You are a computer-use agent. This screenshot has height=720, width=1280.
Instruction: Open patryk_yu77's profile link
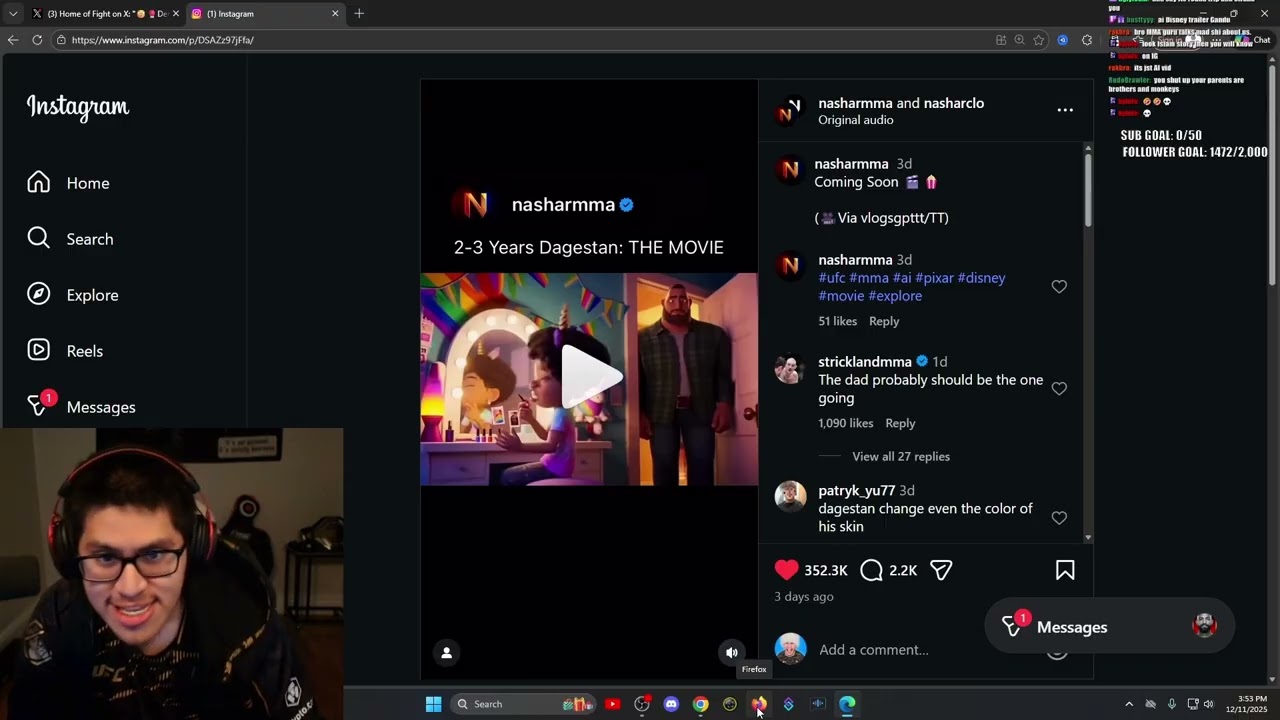(x=857, y=491)
